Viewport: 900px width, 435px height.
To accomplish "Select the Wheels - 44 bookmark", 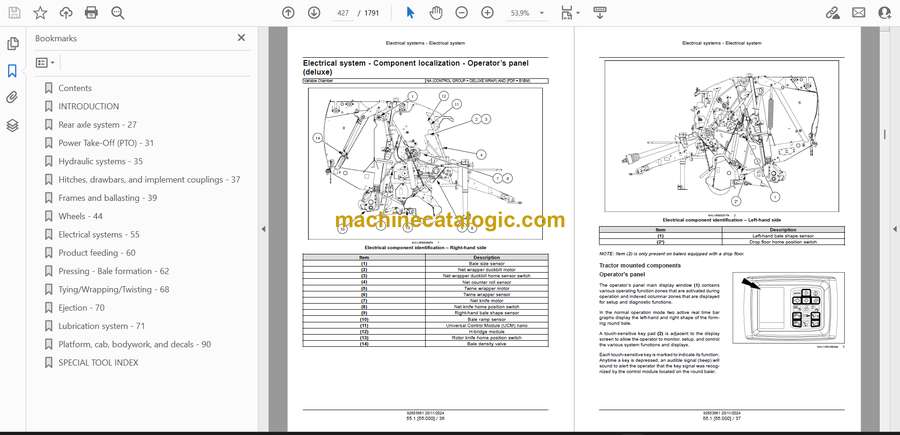I will pyautogui.click(x=81, y=216).
